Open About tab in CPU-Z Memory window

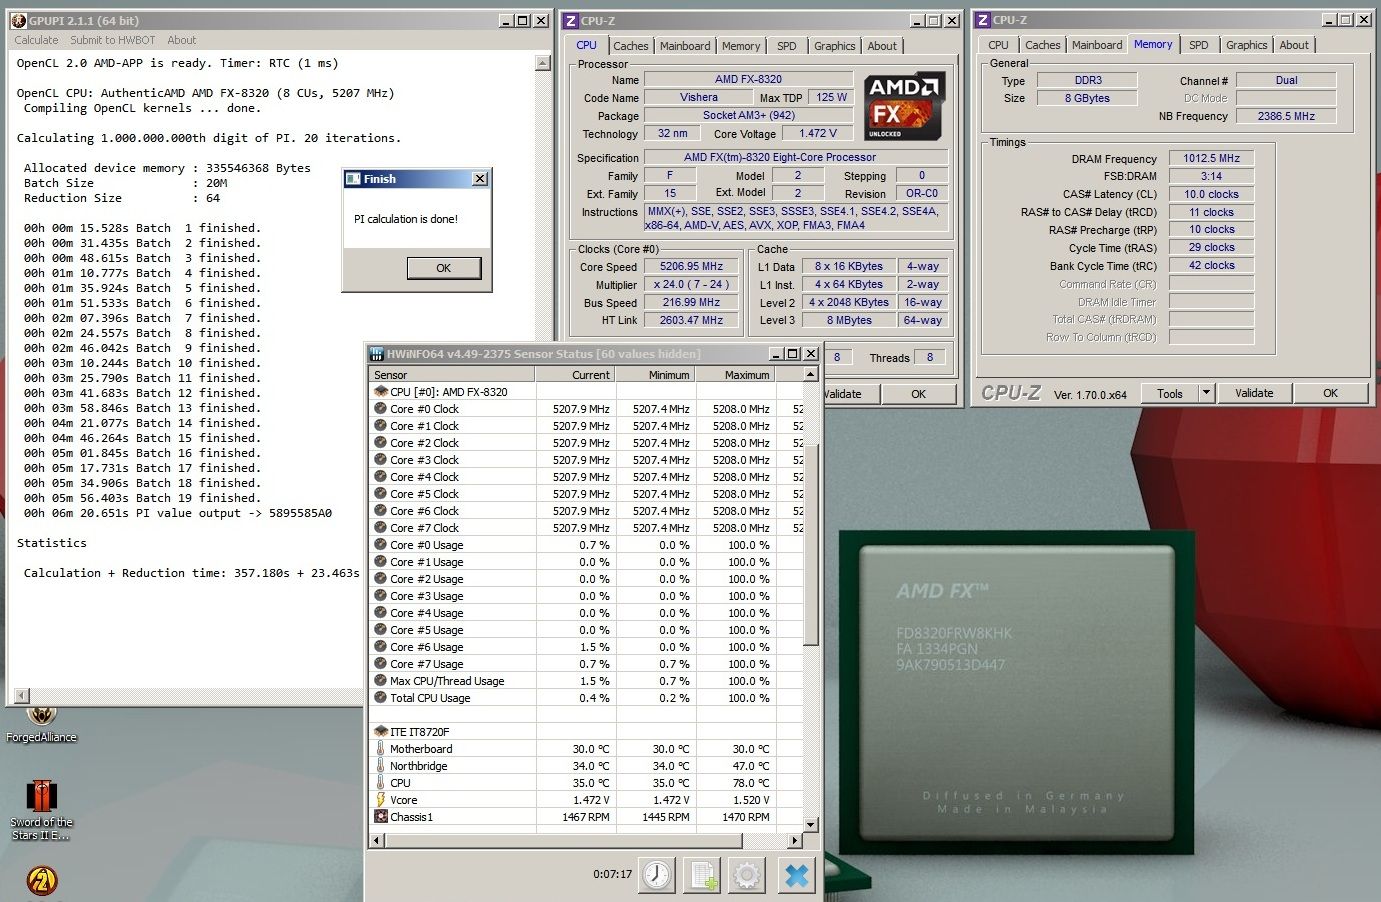pyautogui.click(x=1294, y=45)
